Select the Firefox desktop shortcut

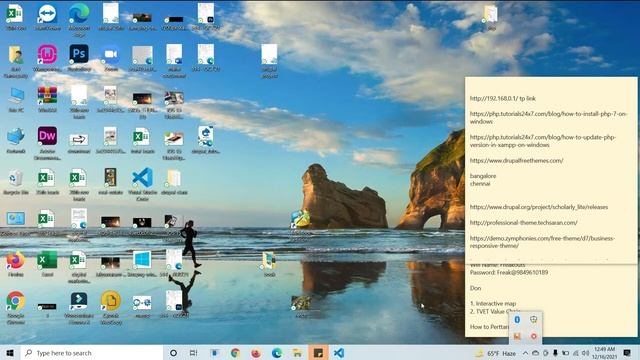16,264
